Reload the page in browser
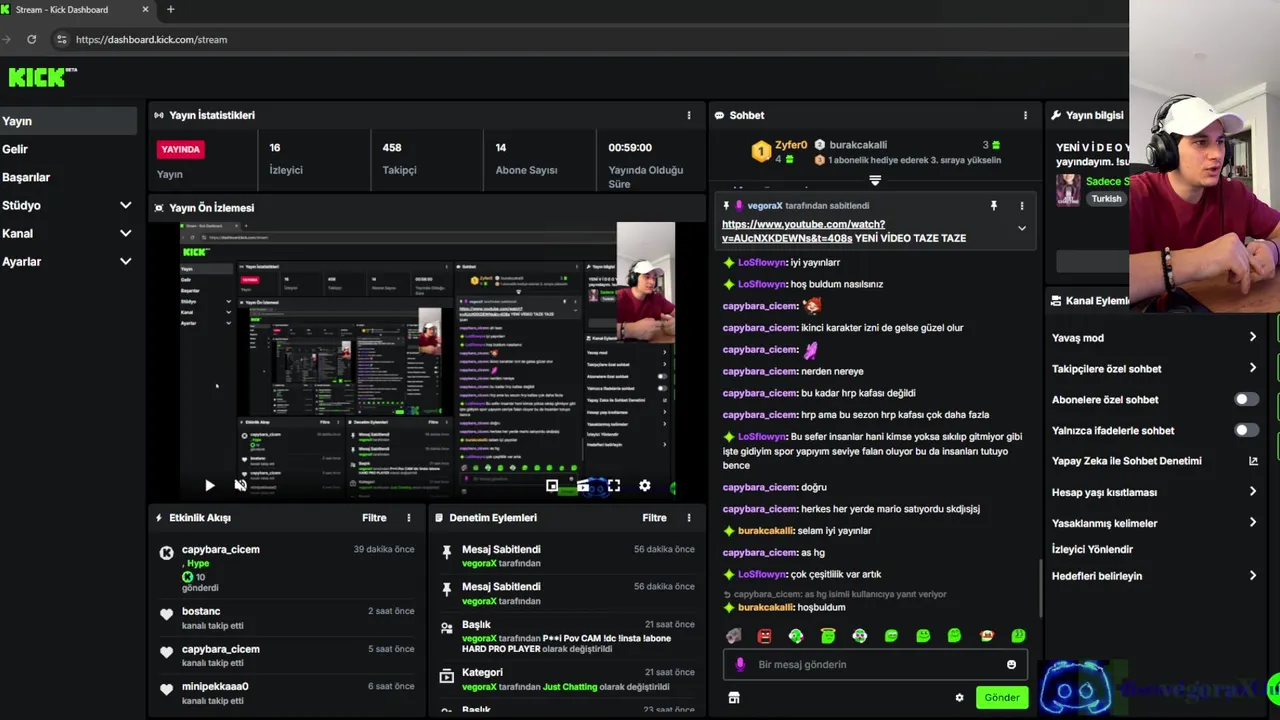Image resolution: width=1280 pixels, height=720 pixels. (x=32, y=39)
